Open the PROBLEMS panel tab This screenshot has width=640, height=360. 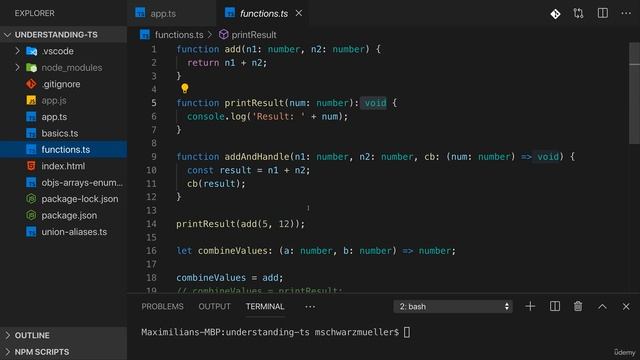tap(162, 307)
